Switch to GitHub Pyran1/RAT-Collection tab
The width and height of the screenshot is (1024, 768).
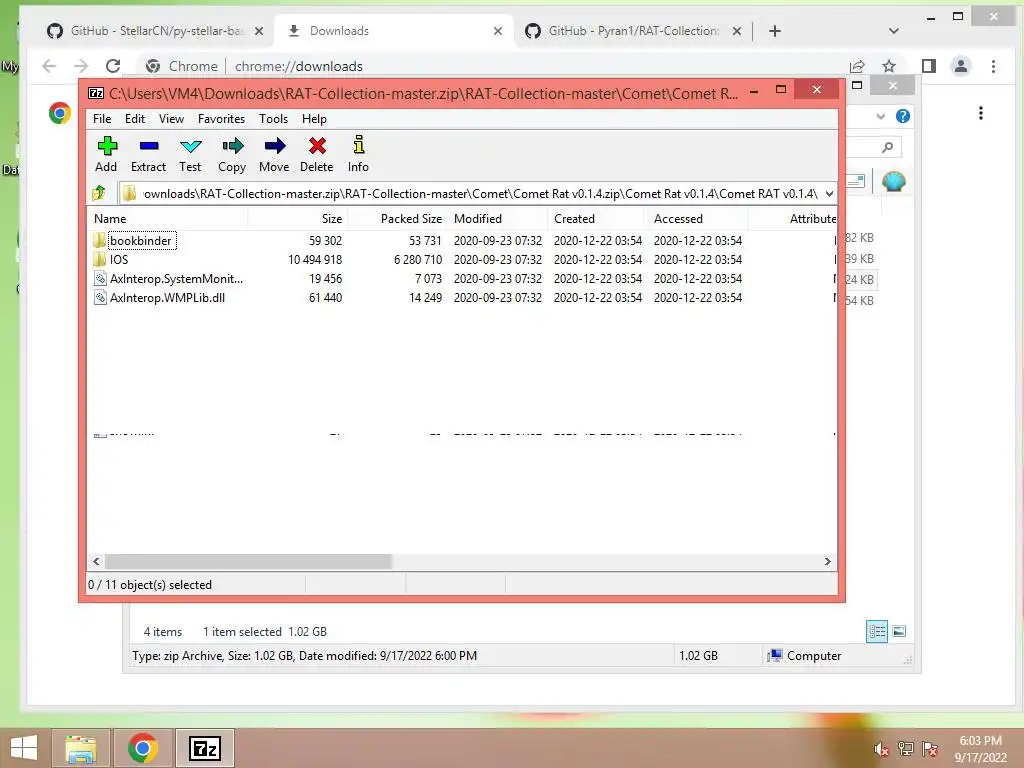pos(632,31)
